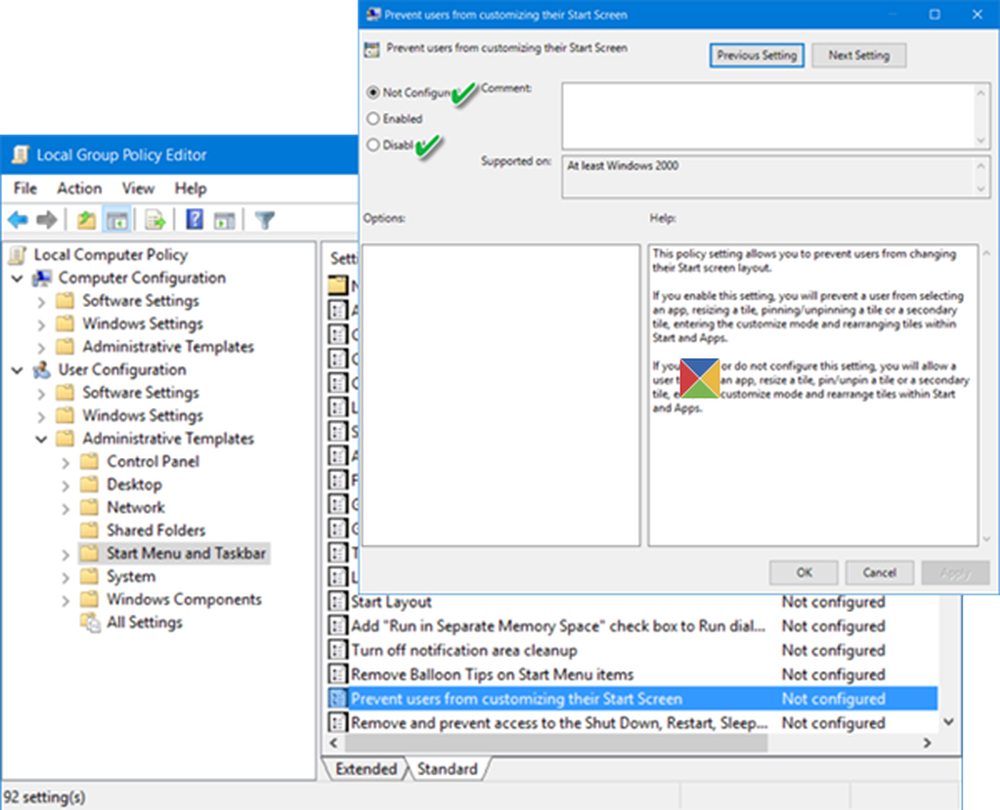The width and height of the screenshot is (1000, 810).
Task: Click the scroll down arrow of settings list
Action: (x=948, y=721)
